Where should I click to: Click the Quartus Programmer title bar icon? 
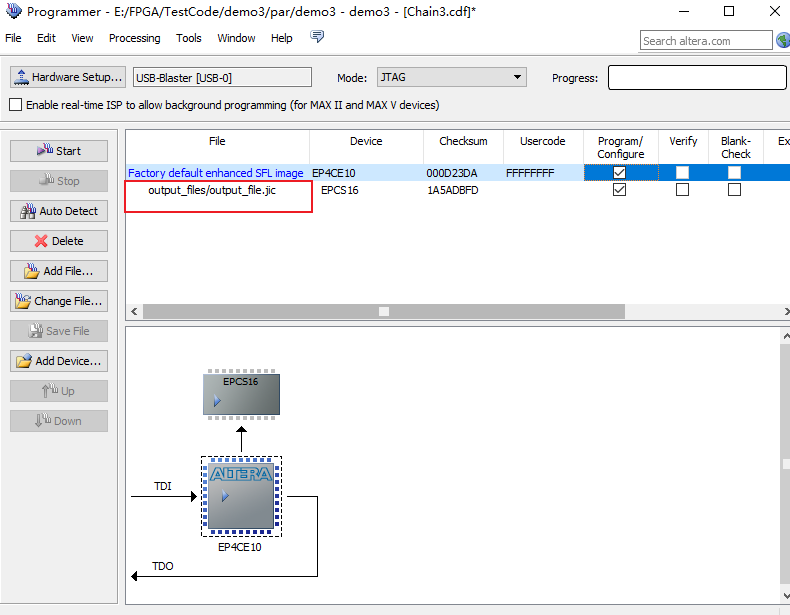(14, 11)
